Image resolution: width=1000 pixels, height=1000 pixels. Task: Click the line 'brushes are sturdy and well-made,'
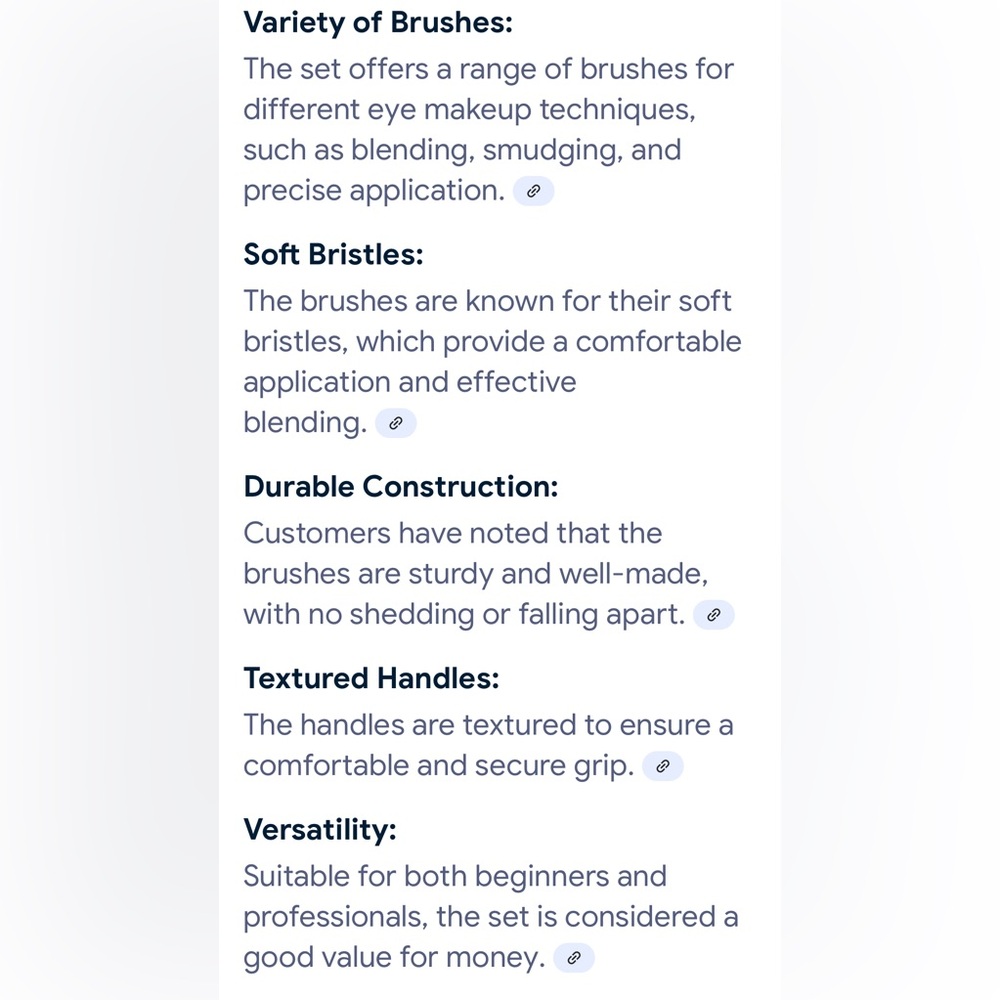(x=476, y=574)
